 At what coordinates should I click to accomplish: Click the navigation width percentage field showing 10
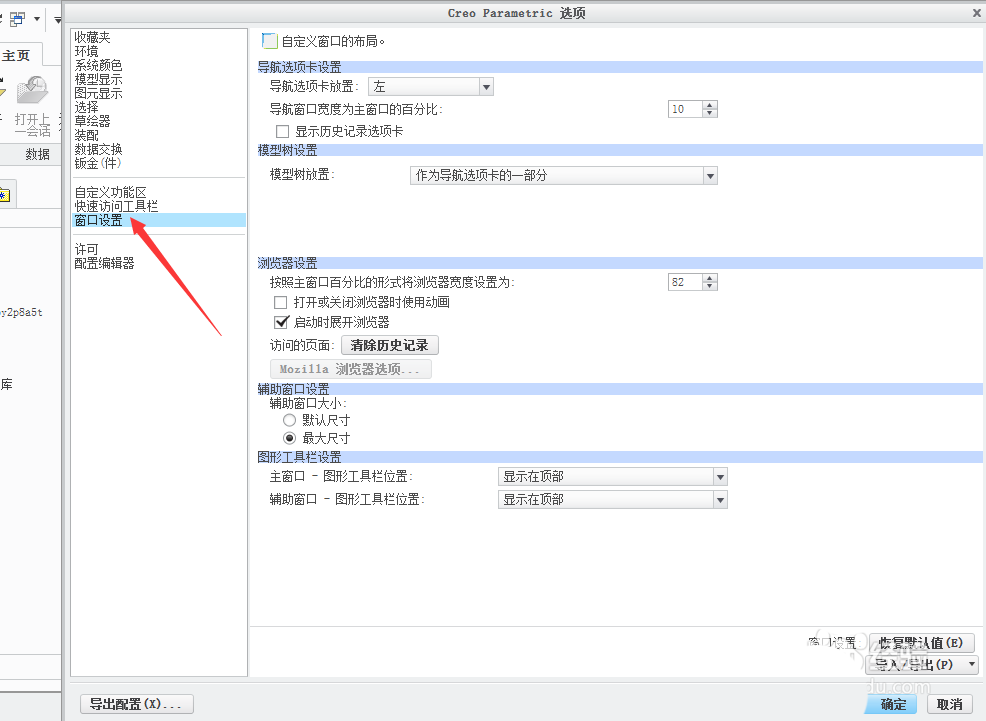coord(685,109)
